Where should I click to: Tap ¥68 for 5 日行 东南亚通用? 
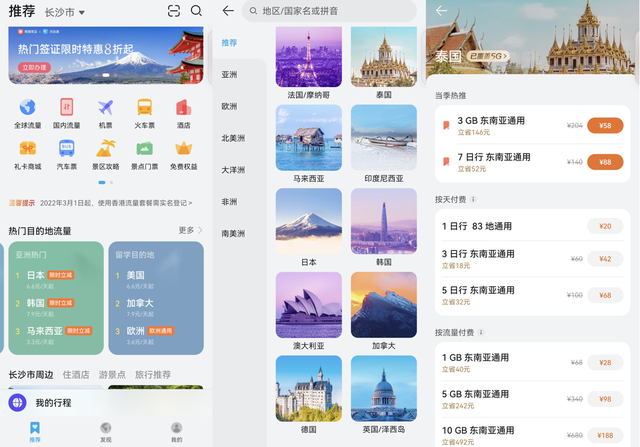tap(605, 295)
